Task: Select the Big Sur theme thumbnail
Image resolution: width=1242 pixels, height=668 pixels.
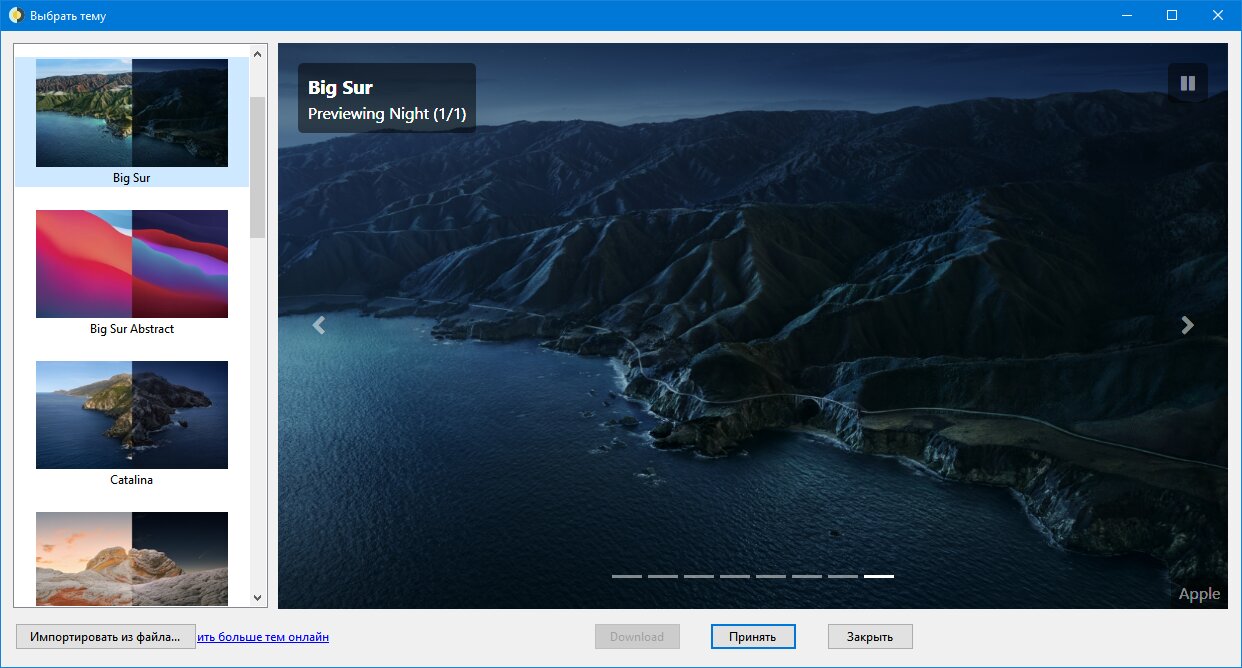Action: click(132, 113)
